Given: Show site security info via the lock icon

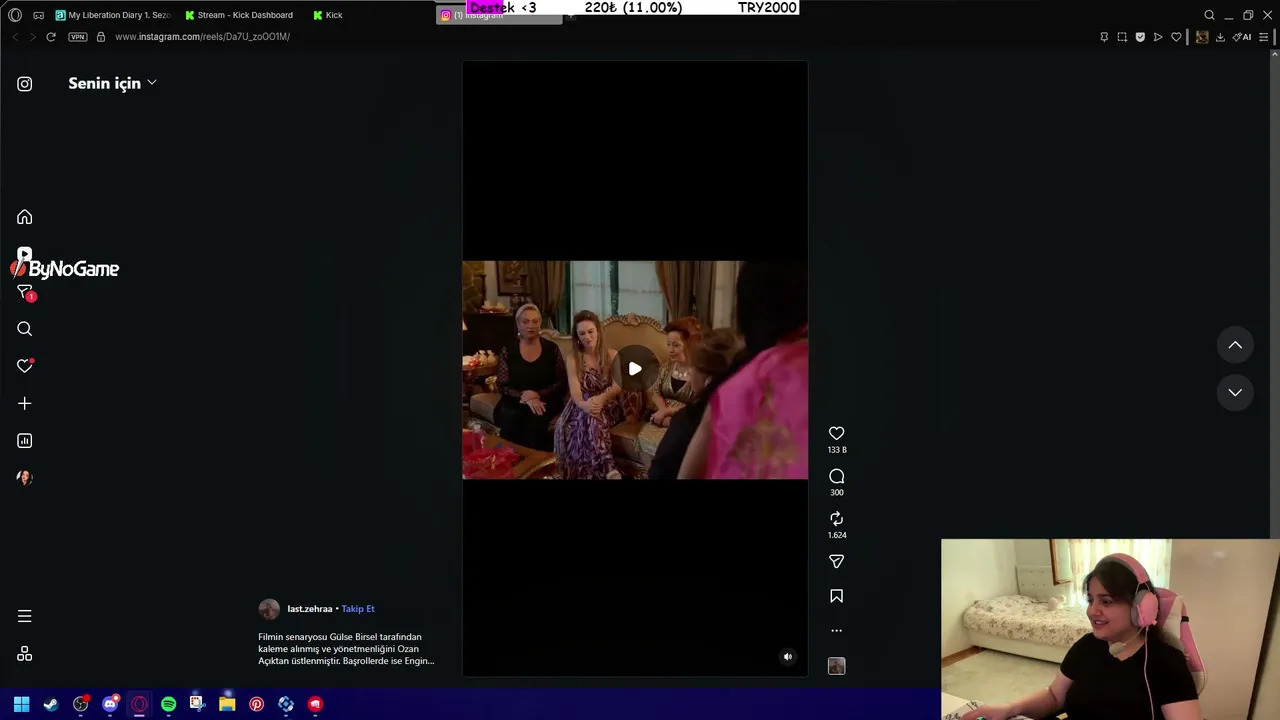Looking at the screenshot, I should 101,37.
